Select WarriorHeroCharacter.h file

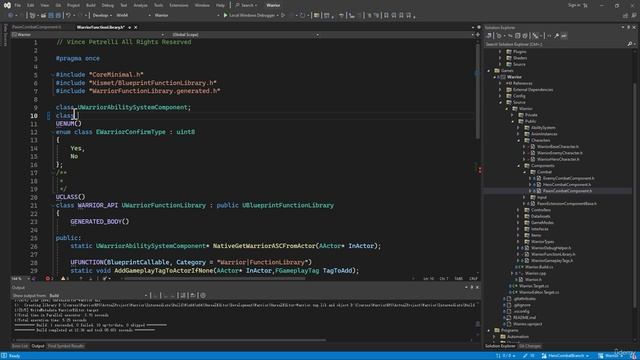pyautogui.click(x=558, y=159)
